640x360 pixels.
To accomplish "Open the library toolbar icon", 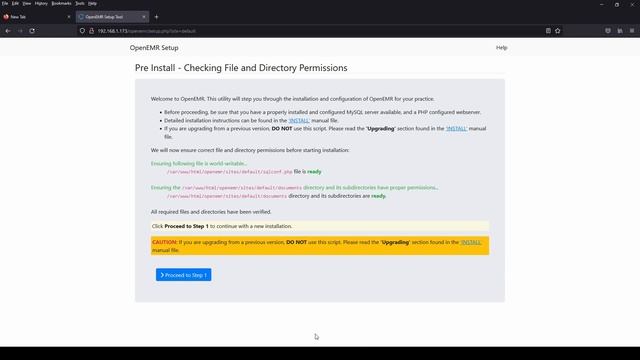I will 620,31.
